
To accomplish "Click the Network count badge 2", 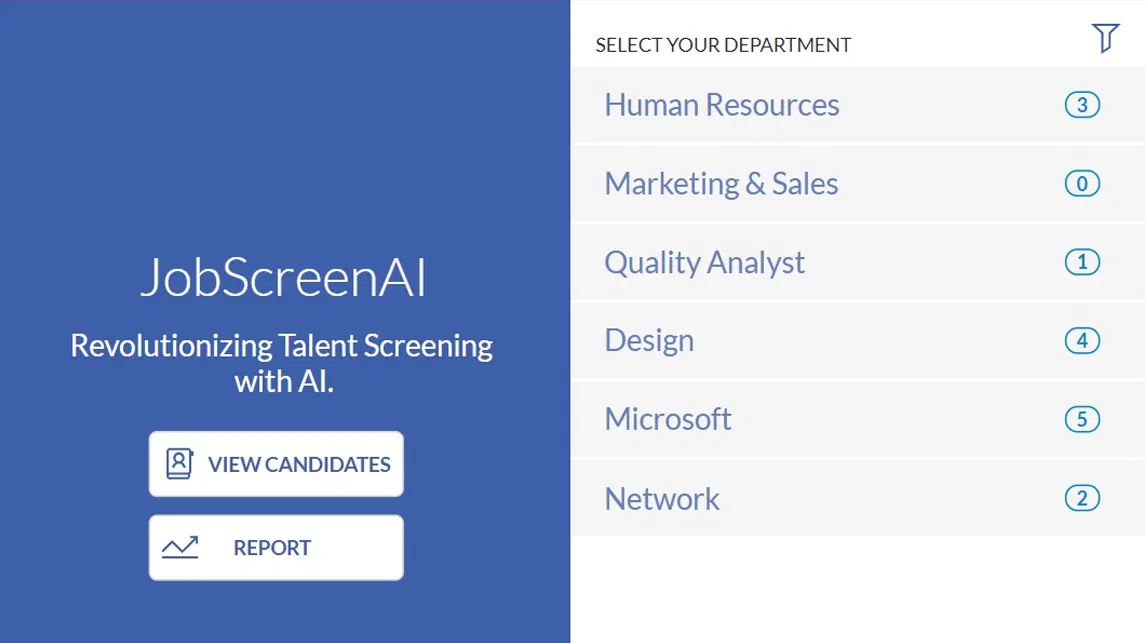I will (x=1082, y=498).
